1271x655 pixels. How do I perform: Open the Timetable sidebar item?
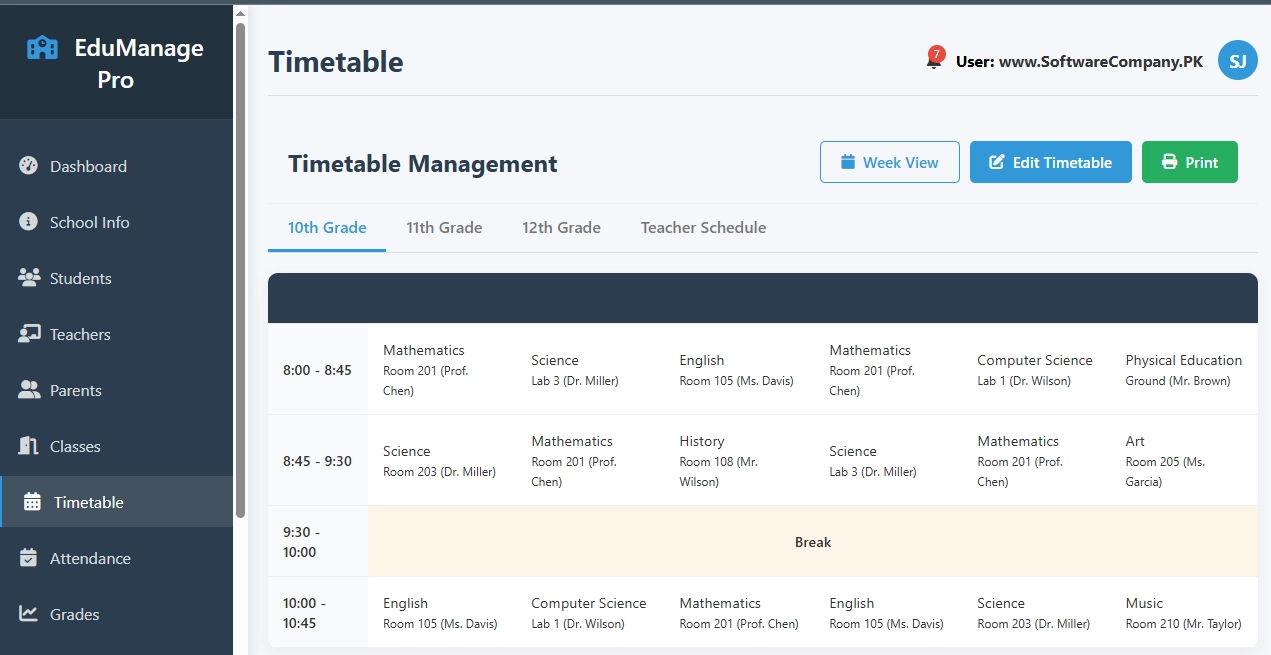click(x=89, y=501)
